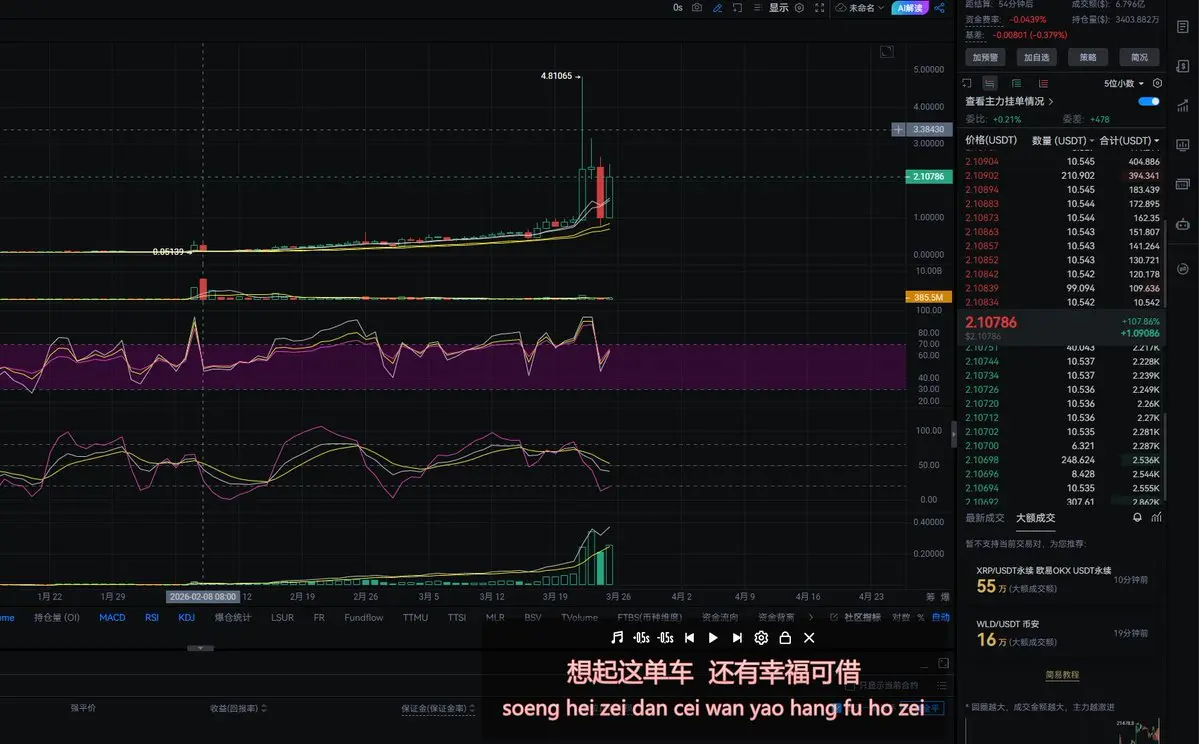The width and height of the screenshot is (1199, 744).
Task: Open 社区指标 community indicators link
Action: pyautogui.click(x=856, y=617)
